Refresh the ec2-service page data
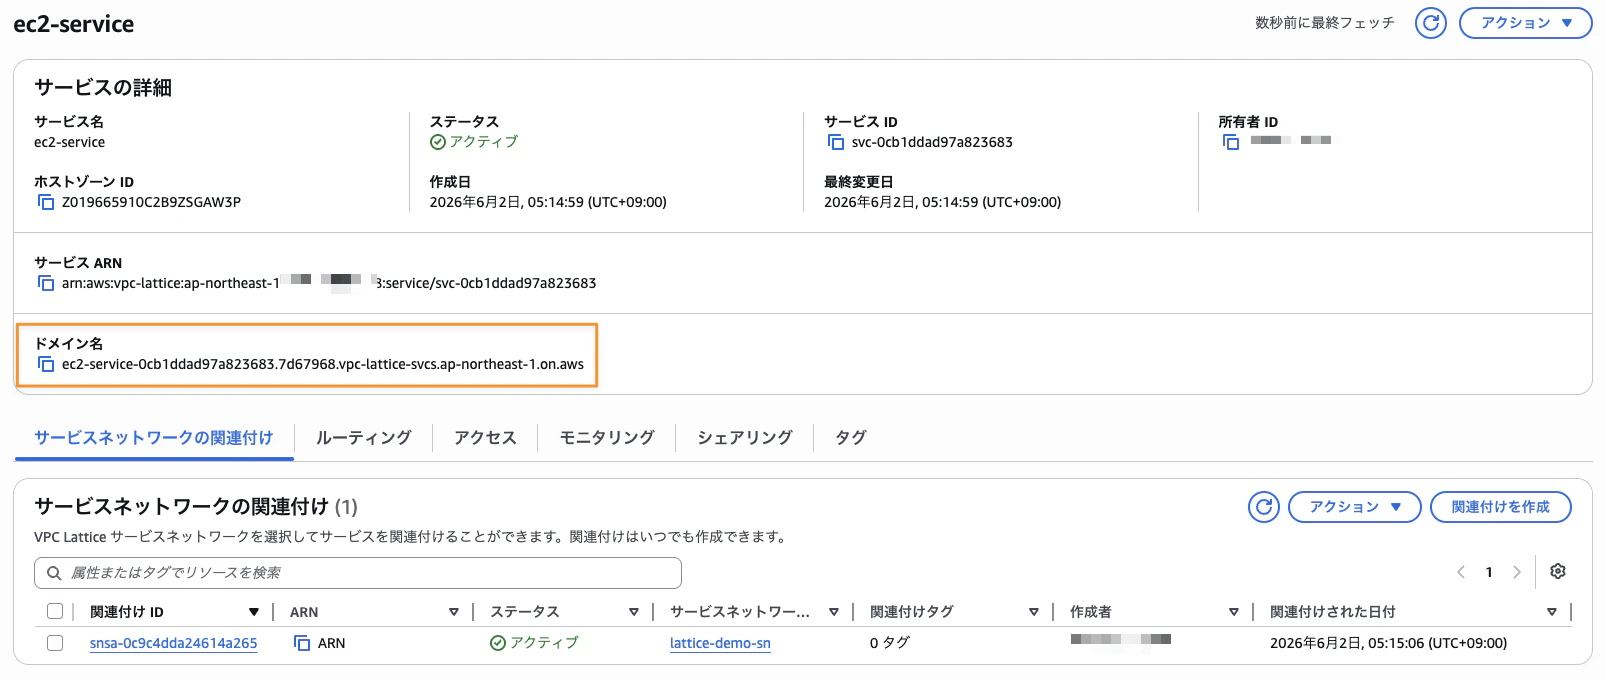 1431,23
